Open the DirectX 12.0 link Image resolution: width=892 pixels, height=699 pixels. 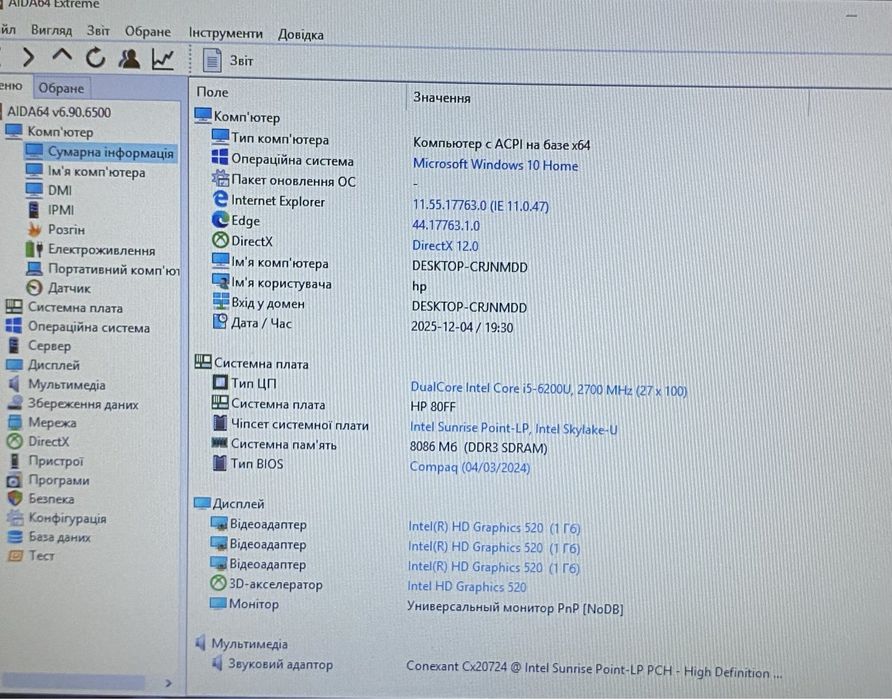(x=445, y=246)
